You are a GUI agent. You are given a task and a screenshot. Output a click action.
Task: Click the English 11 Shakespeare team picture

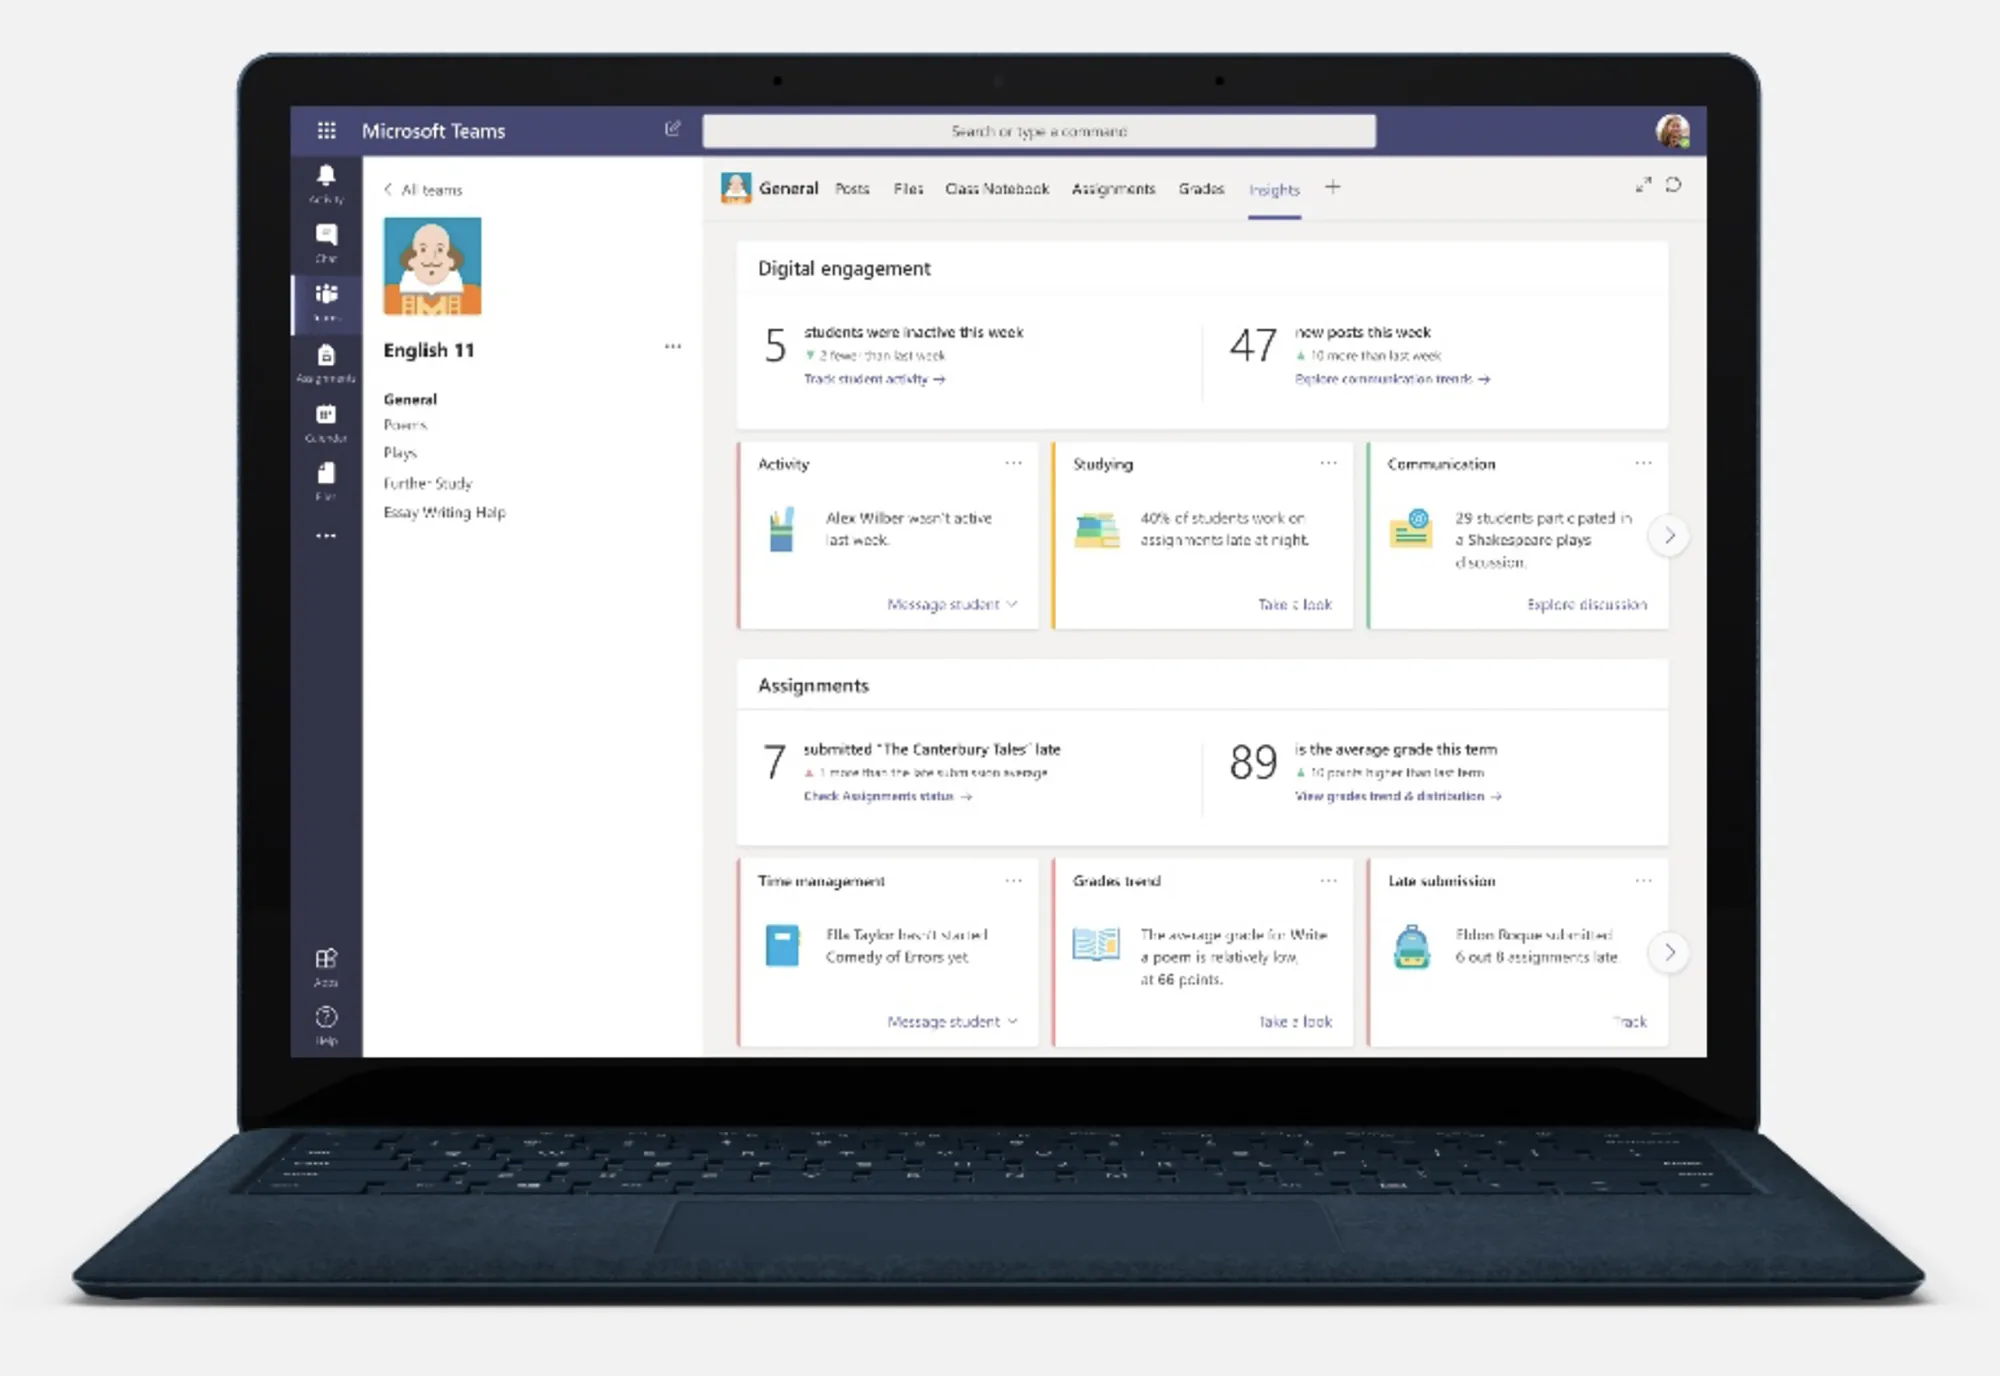tap(432, 266)
